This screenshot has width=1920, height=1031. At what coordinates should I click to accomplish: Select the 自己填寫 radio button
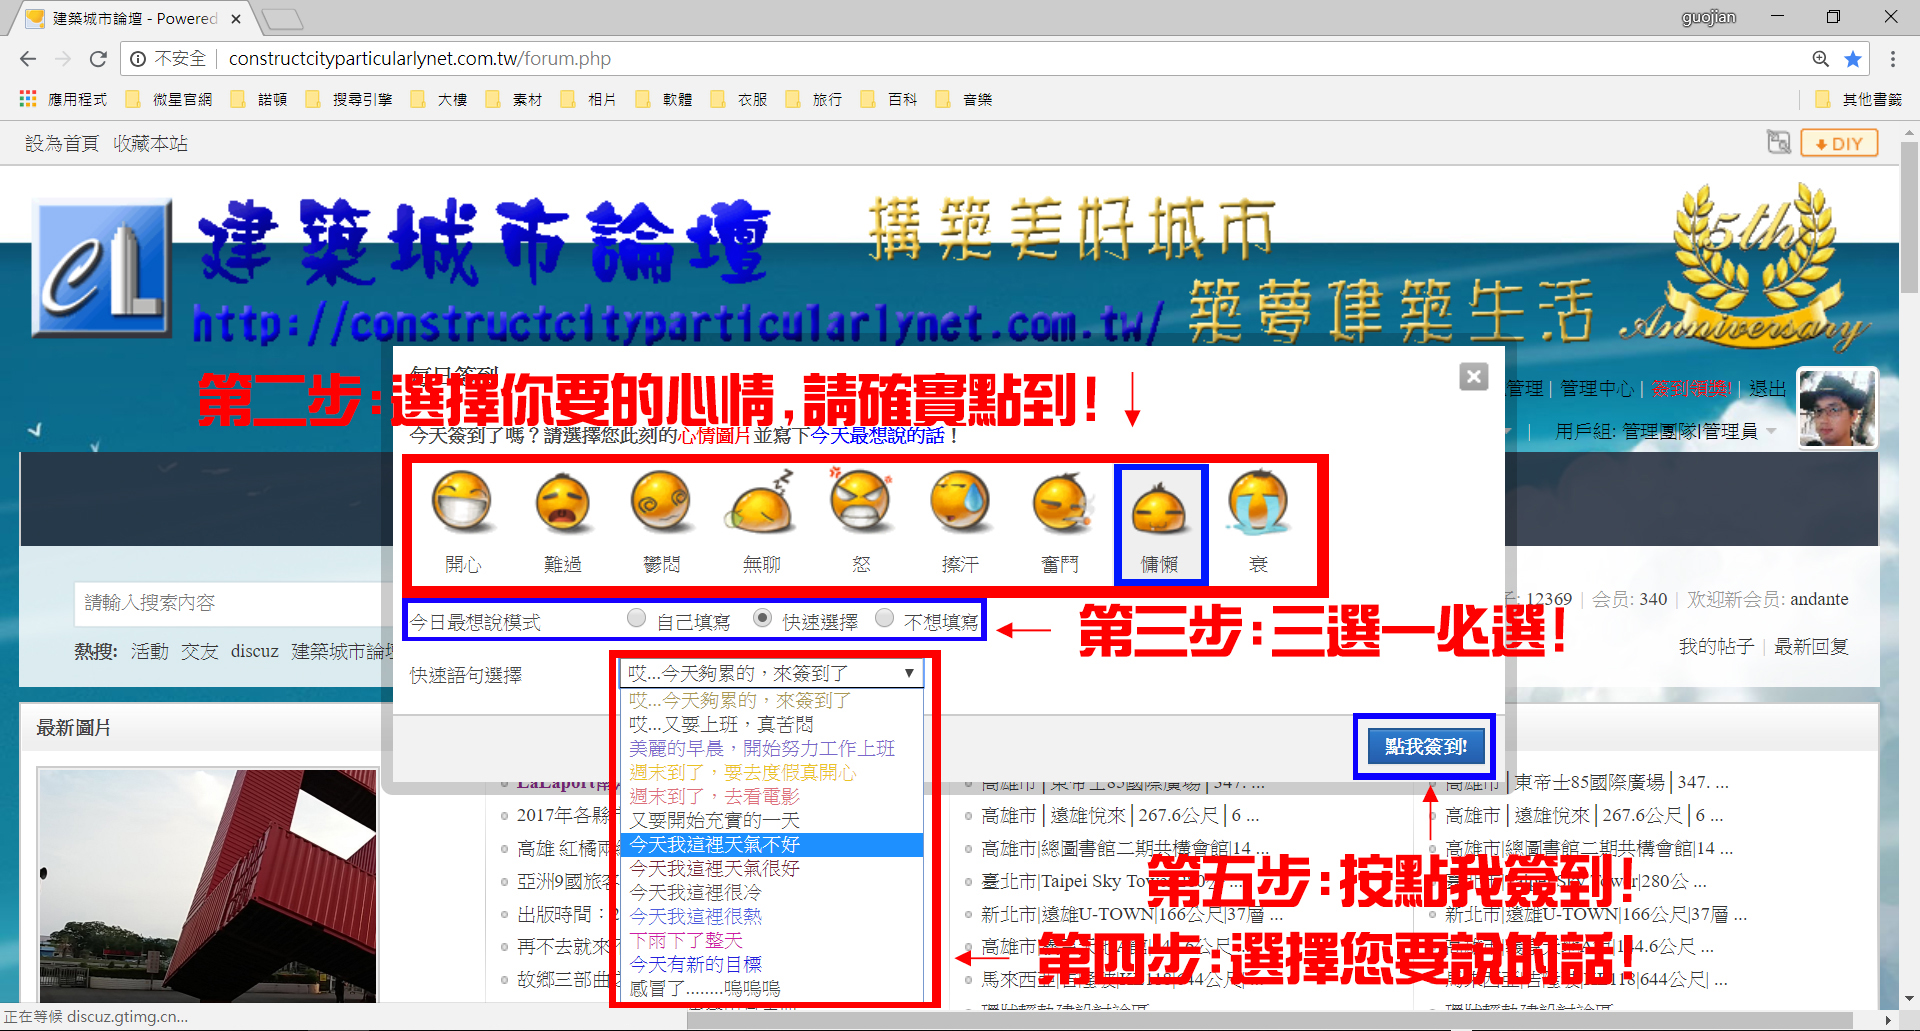636,619
